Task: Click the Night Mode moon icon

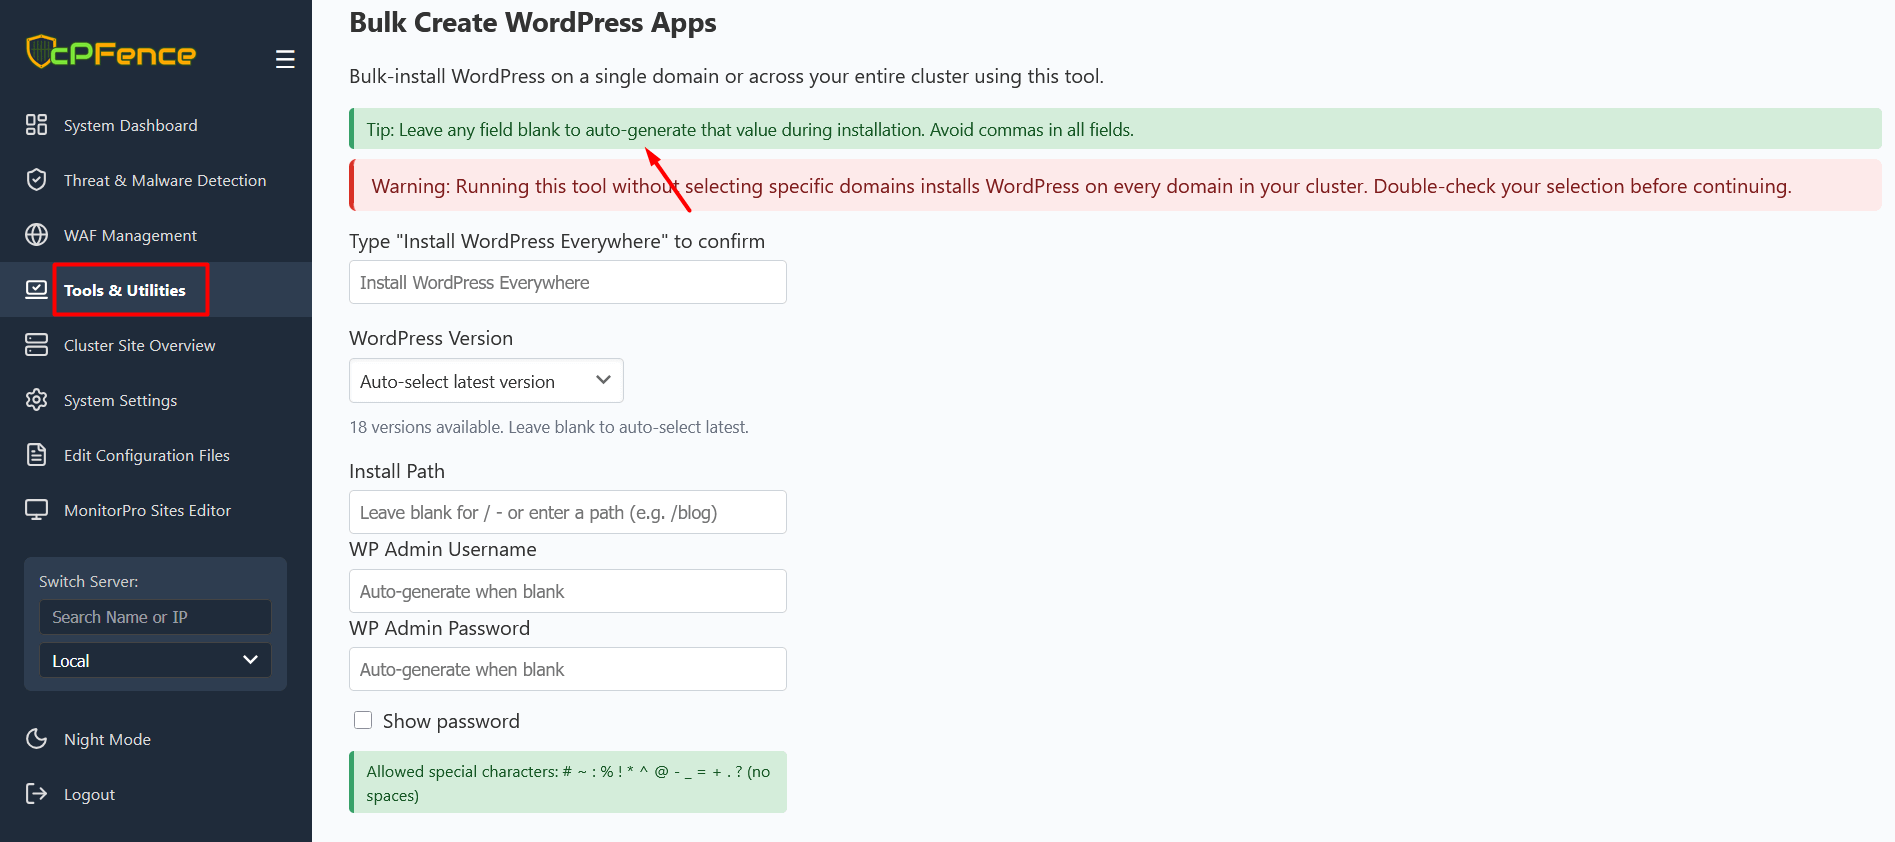Action: [x=37, y=739]
